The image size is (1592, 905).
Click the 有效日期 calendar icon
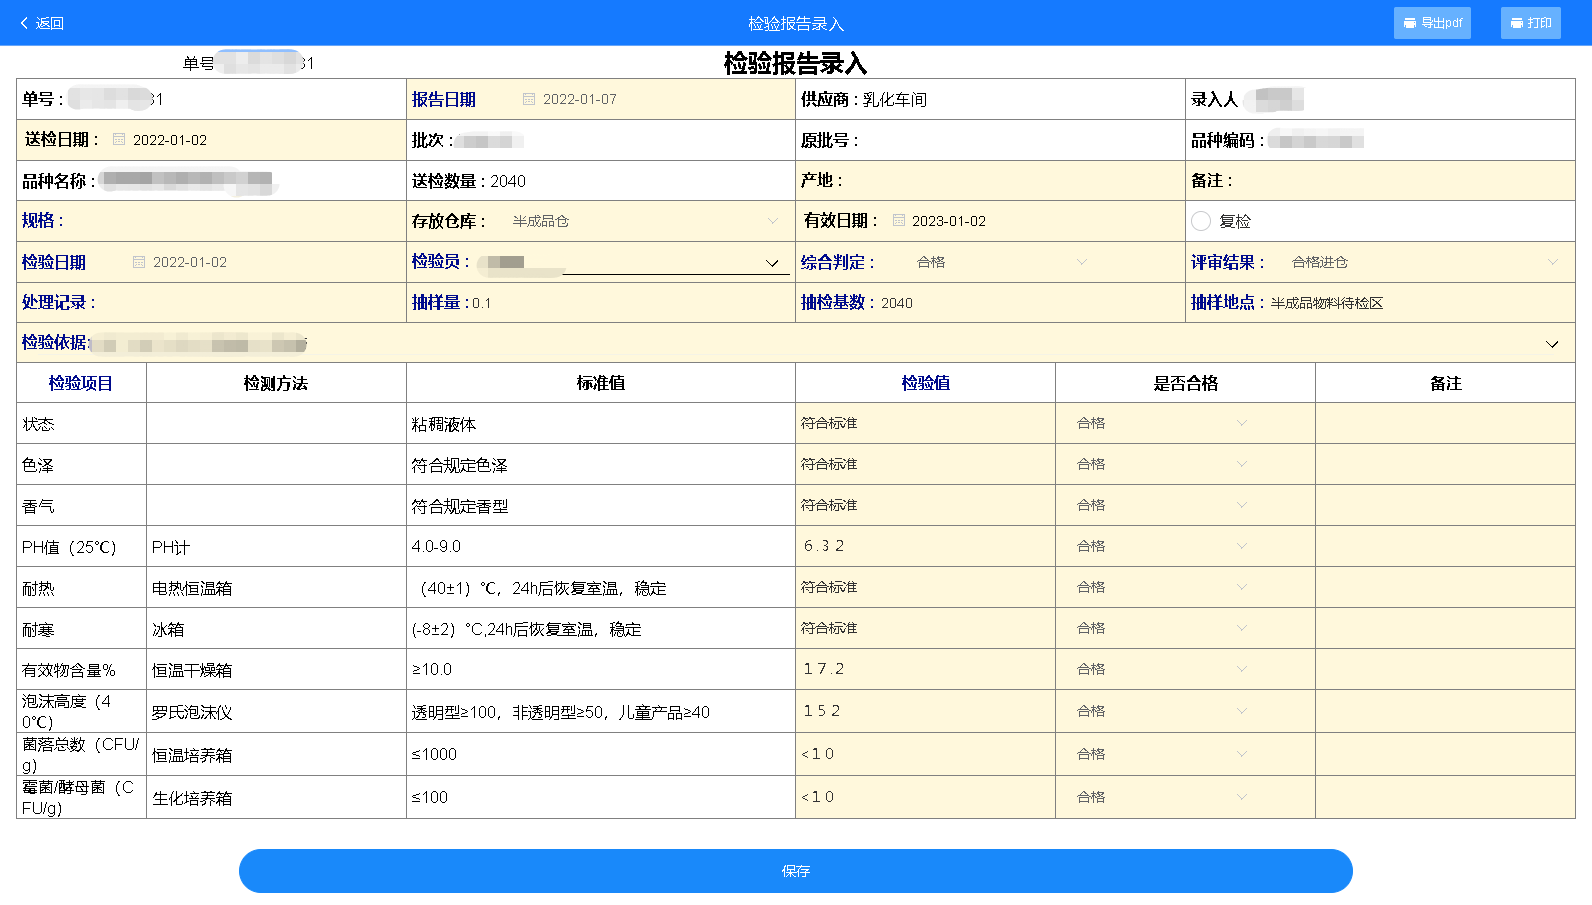898,221
